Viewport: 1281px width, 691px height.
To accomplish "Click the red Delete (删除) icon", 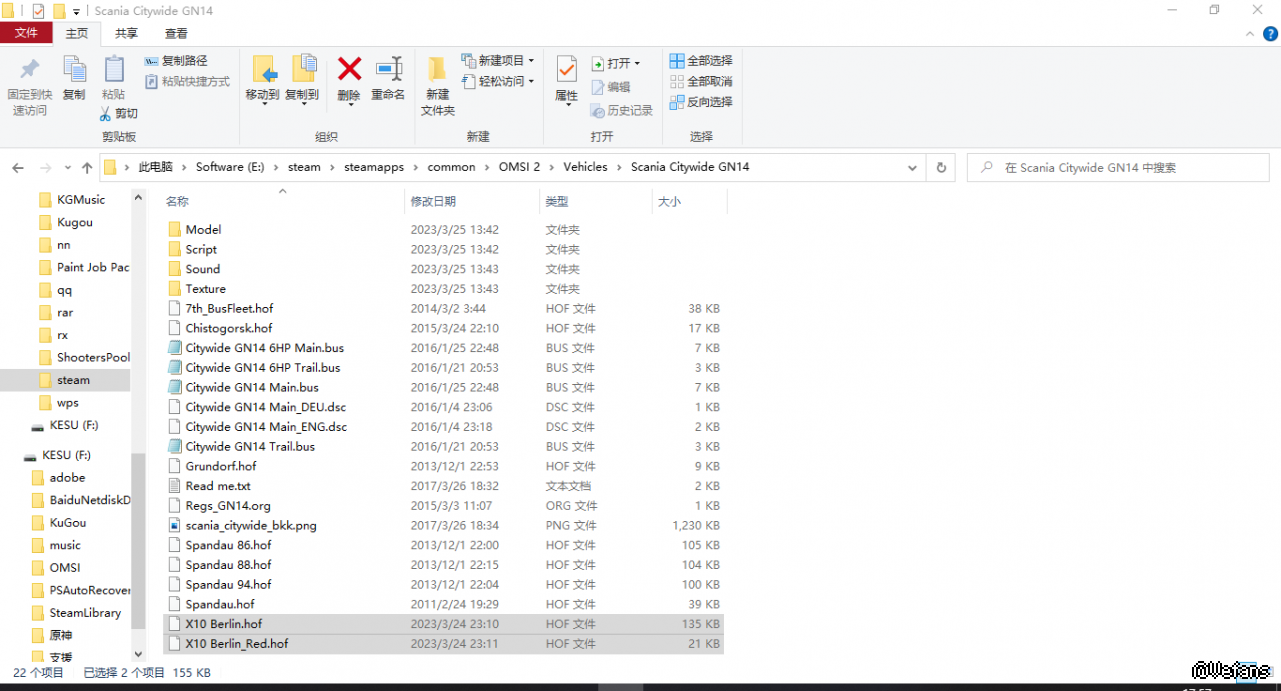I will click(x=349, y=70).
